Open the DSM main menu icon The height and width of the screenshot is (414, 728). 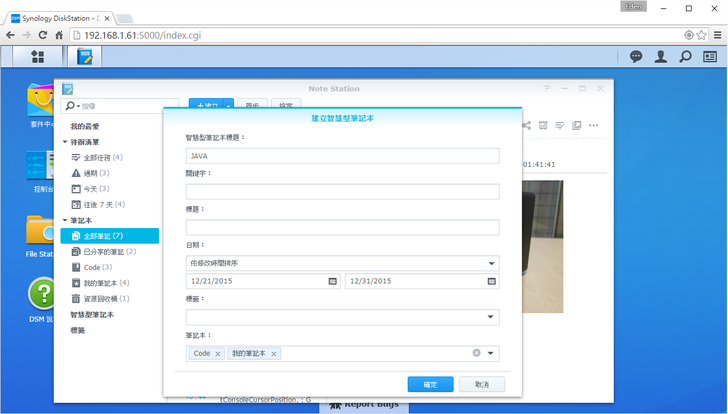38,57
